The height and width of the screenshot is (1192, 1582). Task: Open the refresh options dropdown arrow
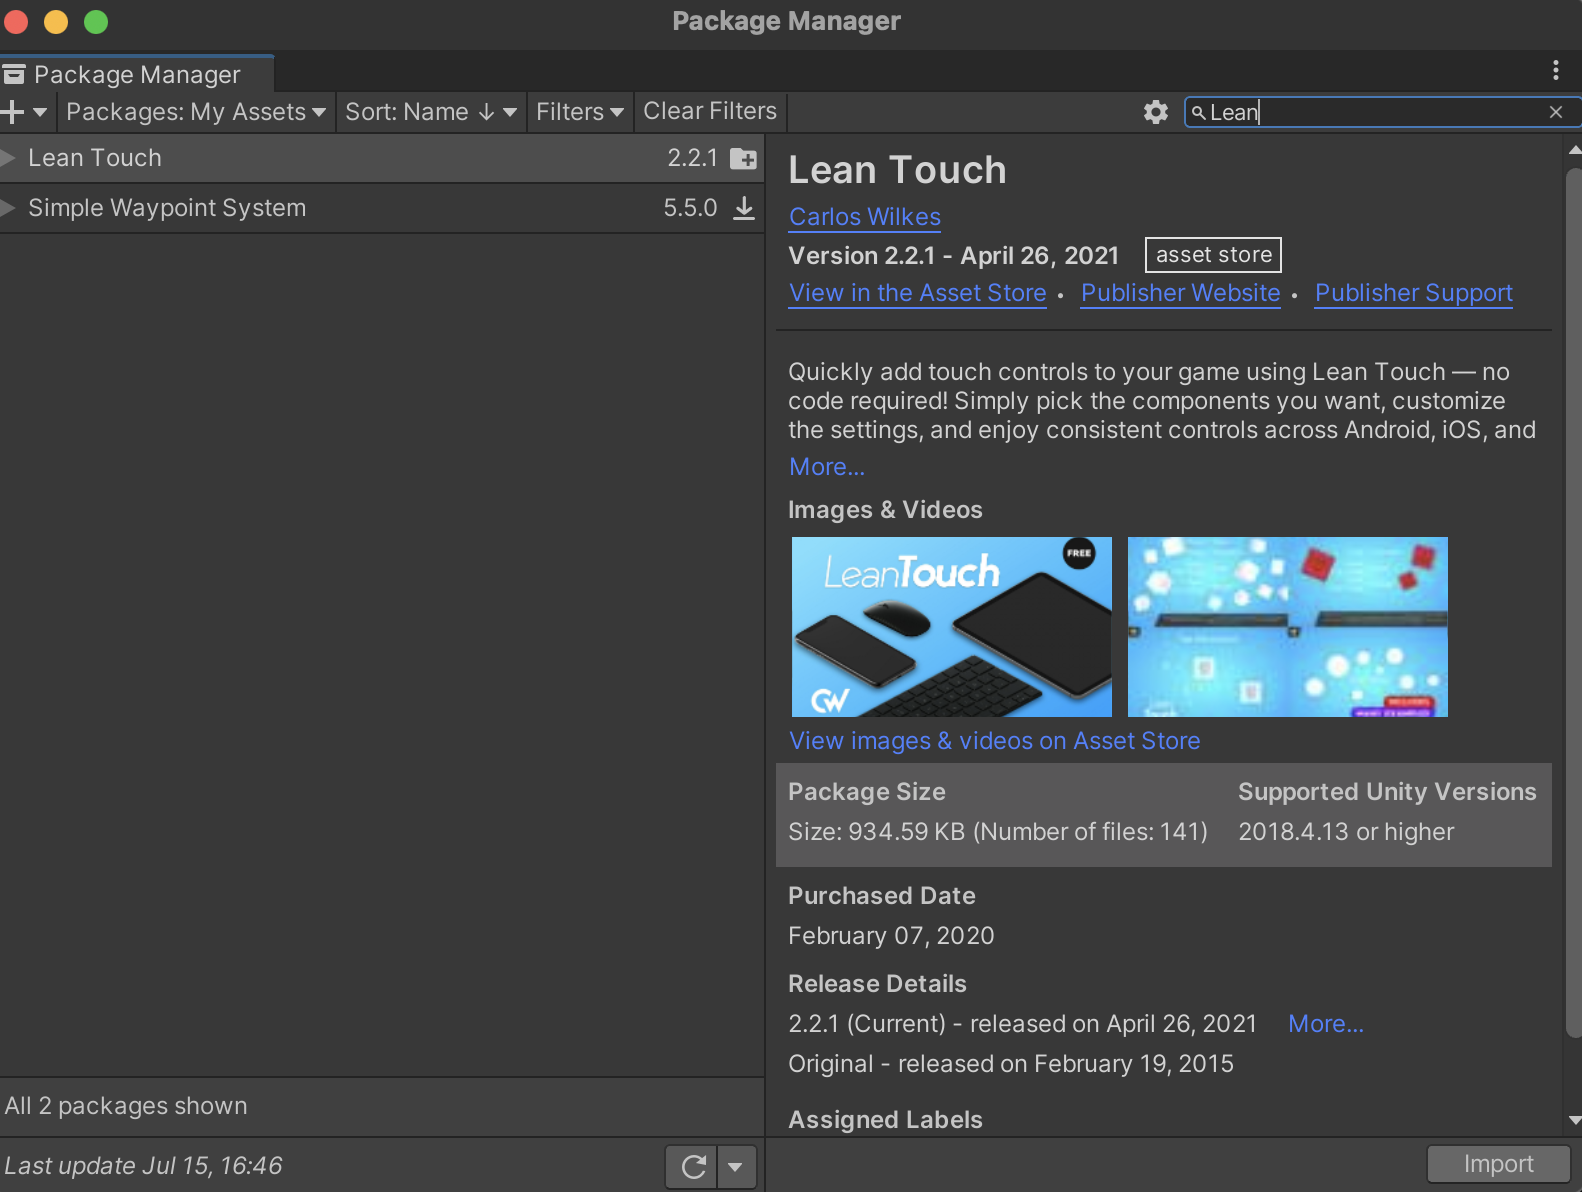coord(736,1166)
